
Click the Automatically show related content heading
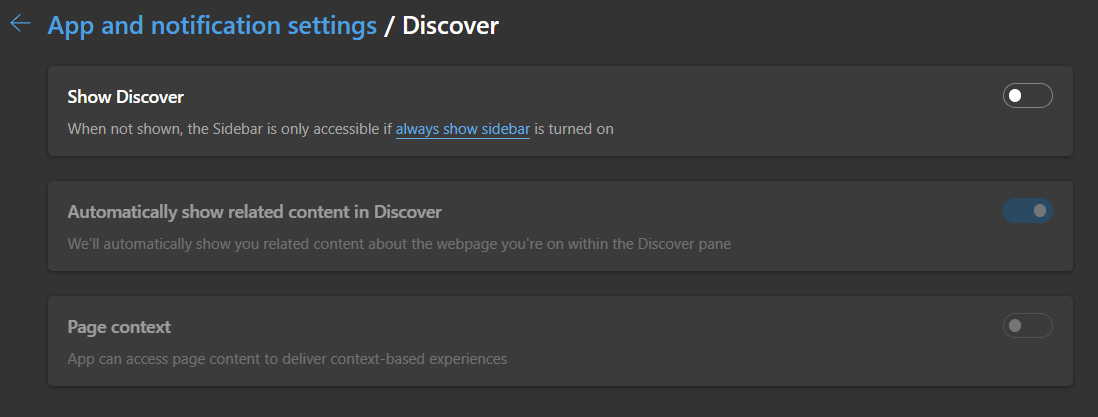click(x=254, y=212)
